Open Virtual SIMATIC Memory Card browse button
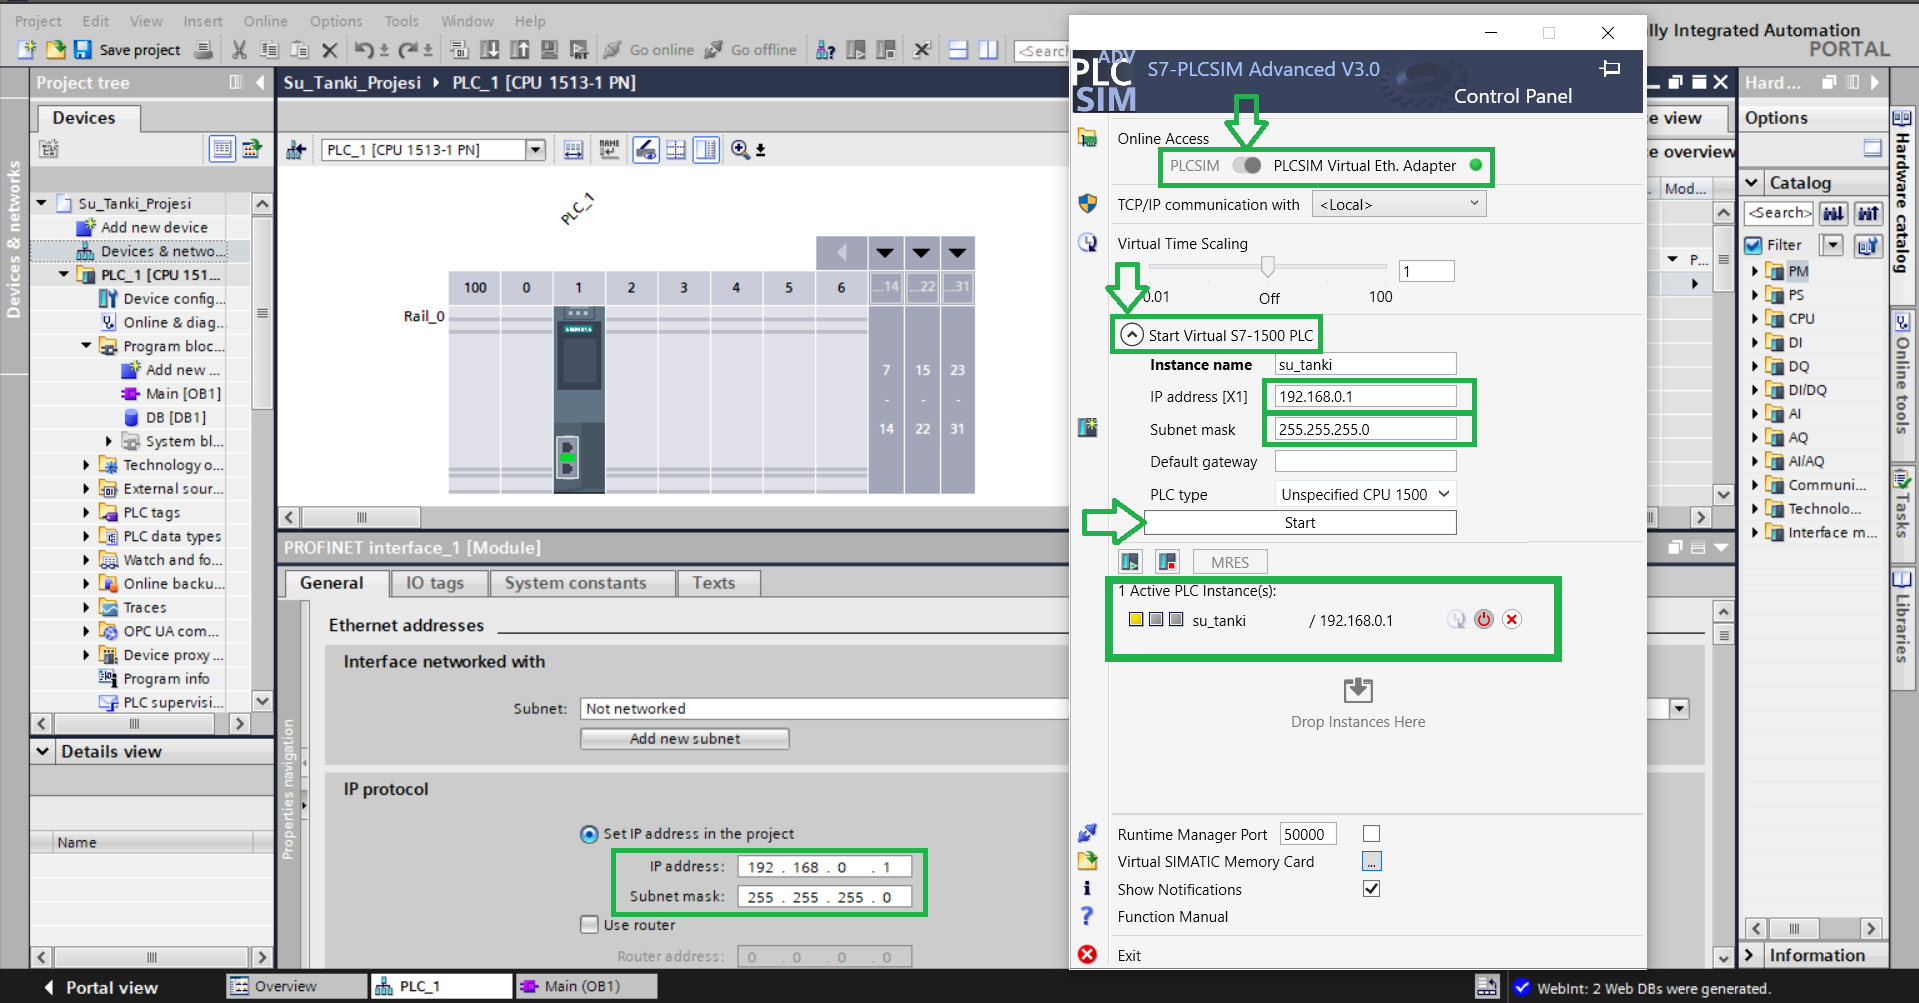 click(x=1372, y=862)
